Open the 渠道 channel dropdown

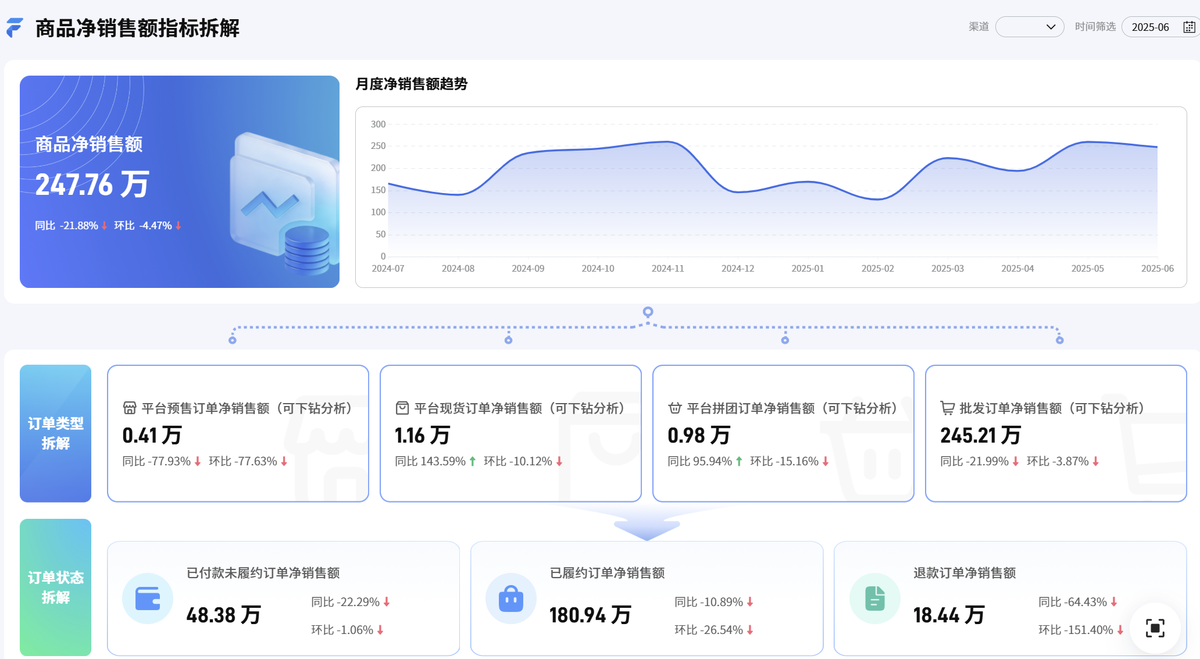point(1030,27)
